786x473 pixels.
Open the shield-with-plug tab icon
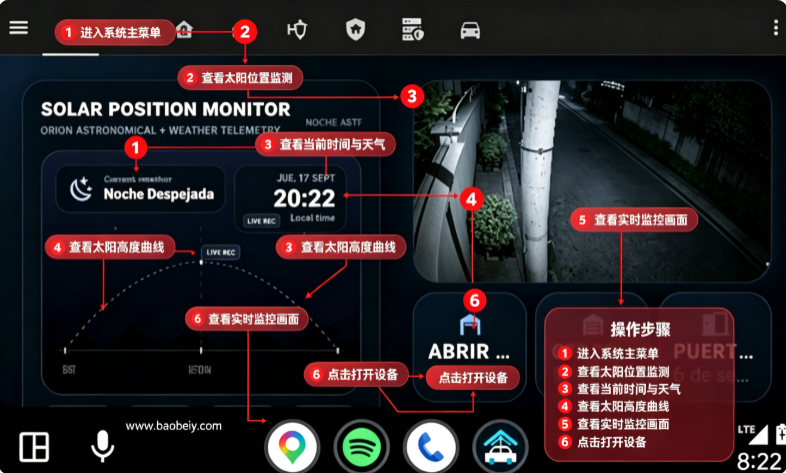(x=297, y=30)
